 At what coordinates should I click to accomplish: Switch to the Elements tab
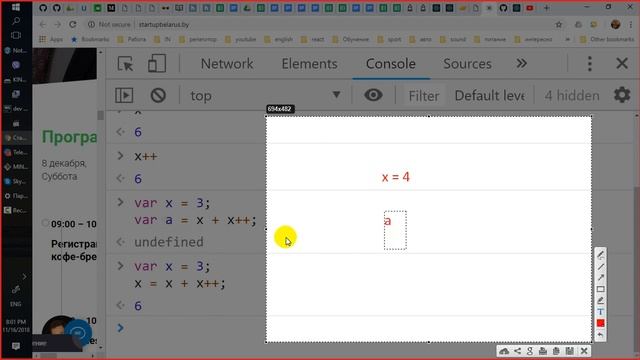click(309, 64)
